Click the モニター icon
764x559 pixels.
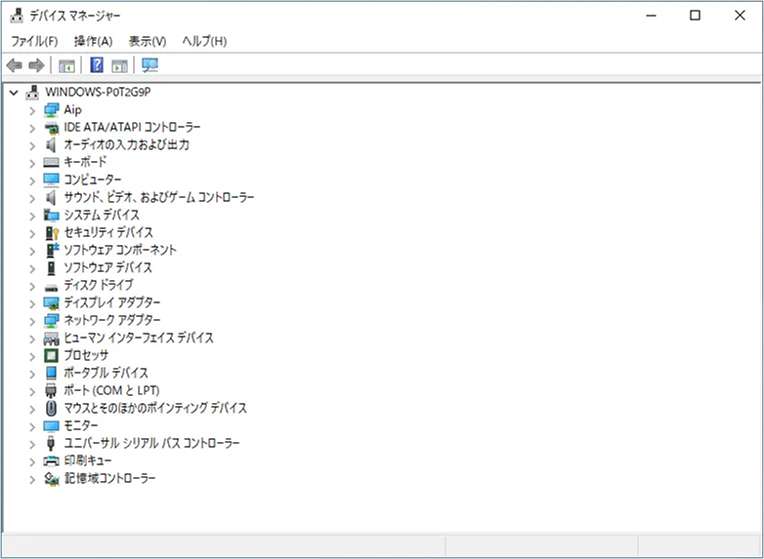tap(51, 426)
